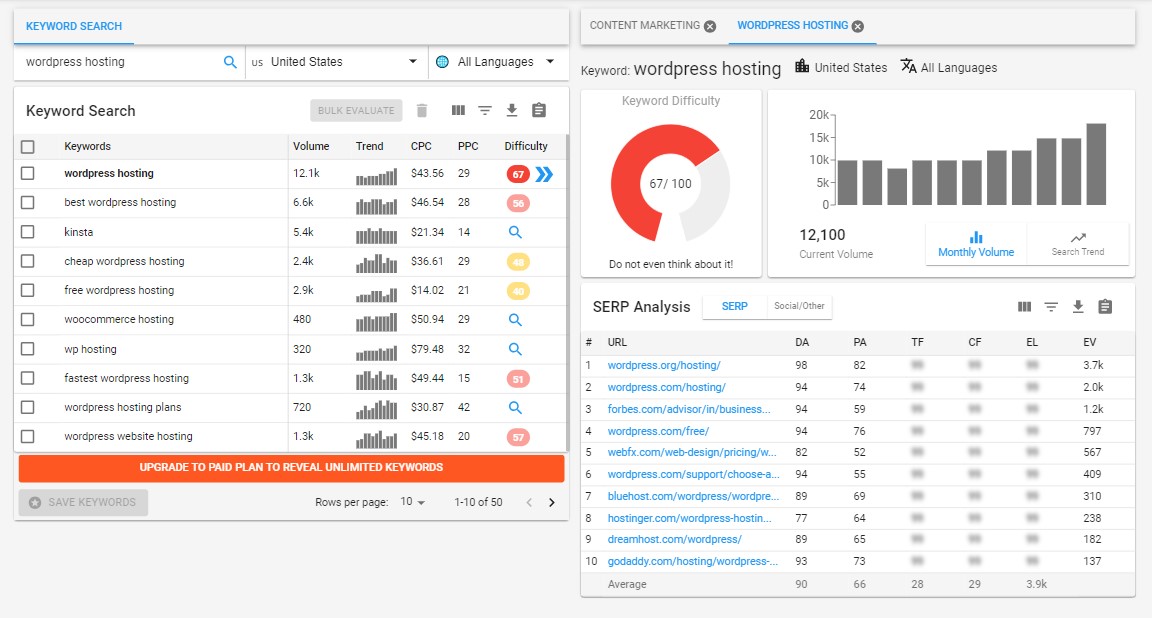Screen dimensions: 1152x618
Task: Click the search magnifier in keyword input
Action: (230, 62)
